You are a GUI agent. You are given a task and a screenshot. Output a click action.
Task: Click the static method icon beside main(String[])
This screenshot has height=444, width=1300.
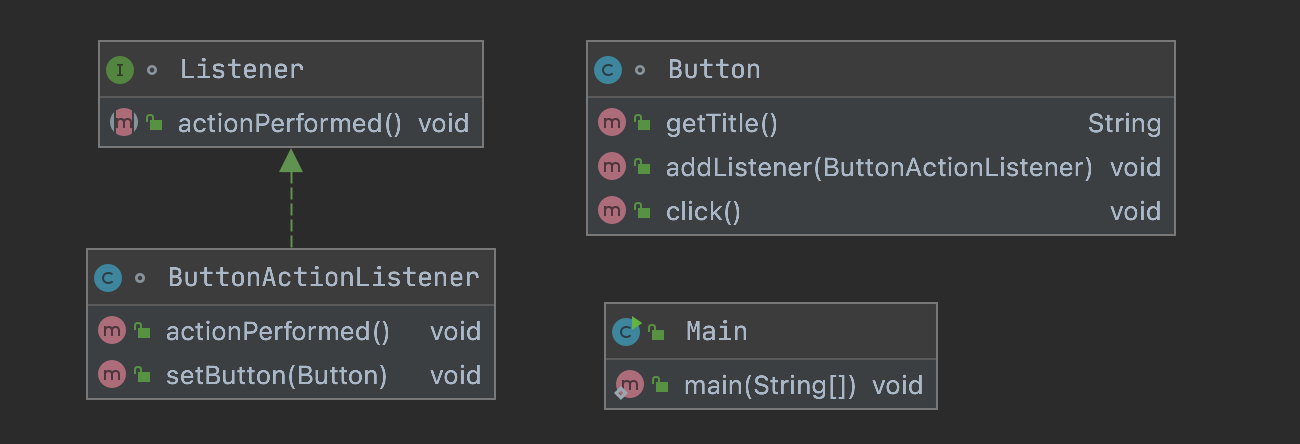point(628,385)
